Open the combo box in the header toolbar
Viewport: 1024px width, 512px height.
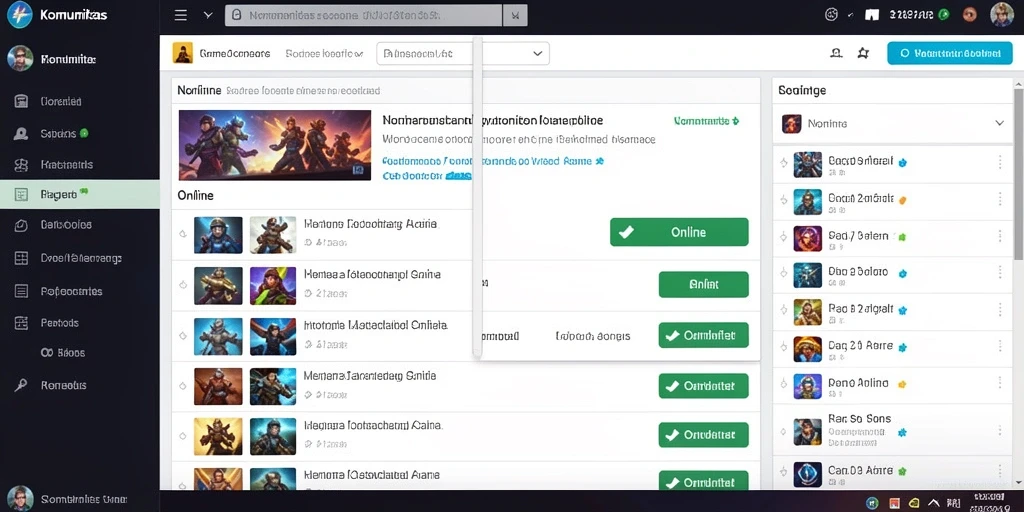click(x=463, y=54)
